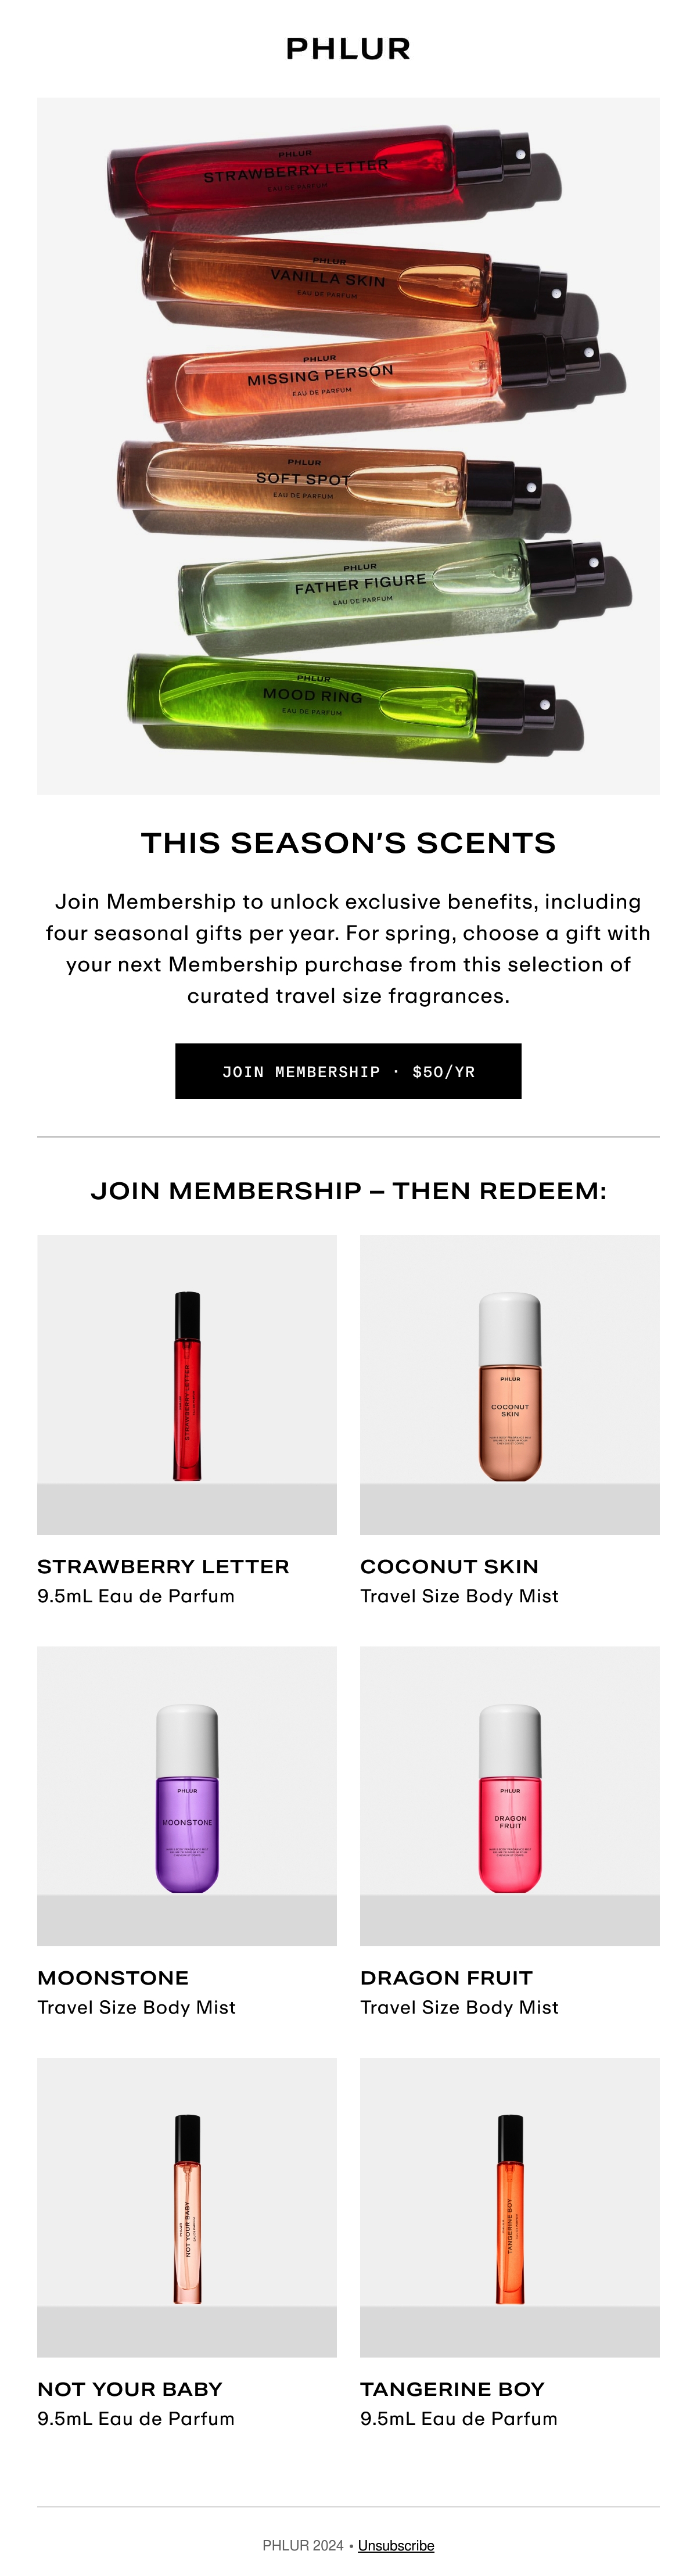Select the COCONUT SKIN product title
The width and height of the screenshot is (697, 2576).
(x=449, y=1566)
